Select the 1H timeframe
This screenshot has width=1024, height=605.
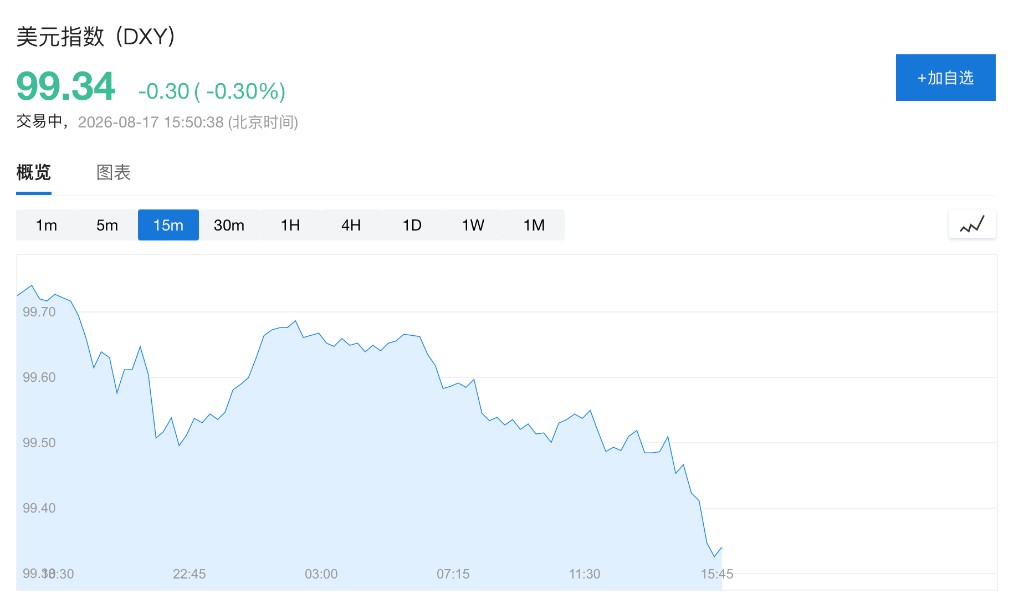coord(290,225)
